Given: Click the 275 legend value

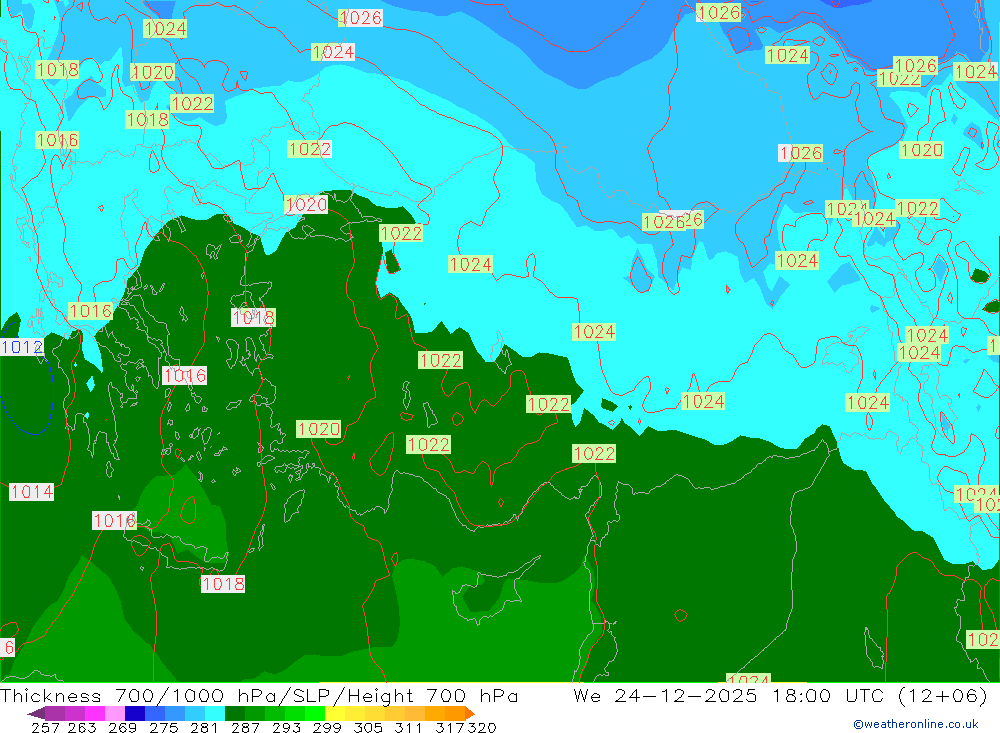Looking at the screenshot, I should coord(163,727).
